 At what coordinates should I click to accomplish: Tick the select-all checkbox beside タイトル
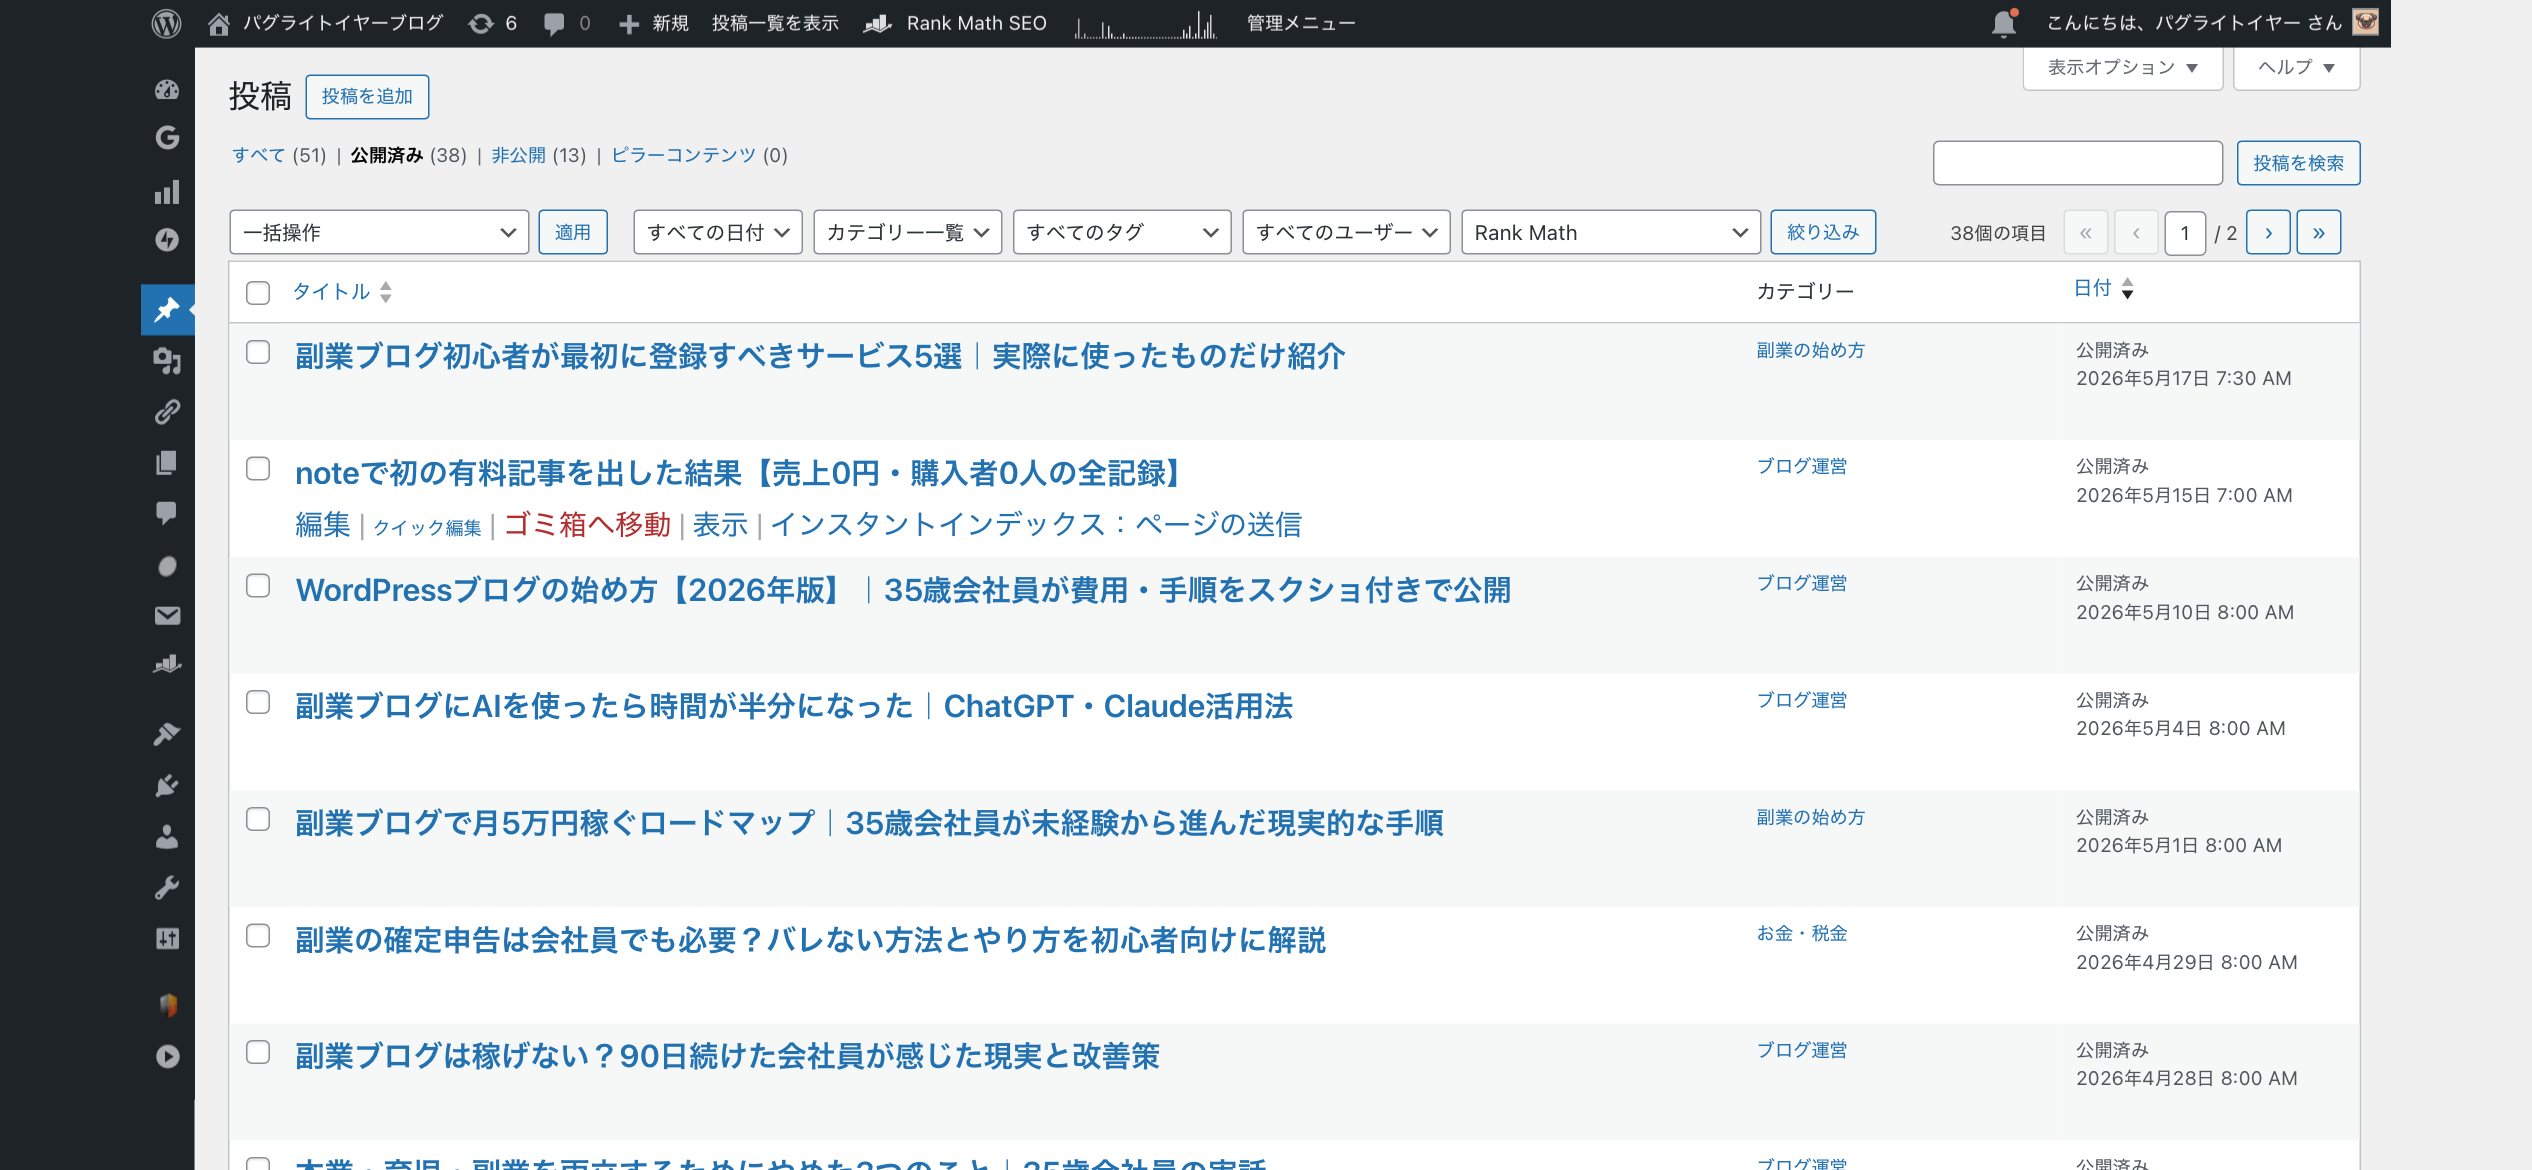[x=258, y=292]
